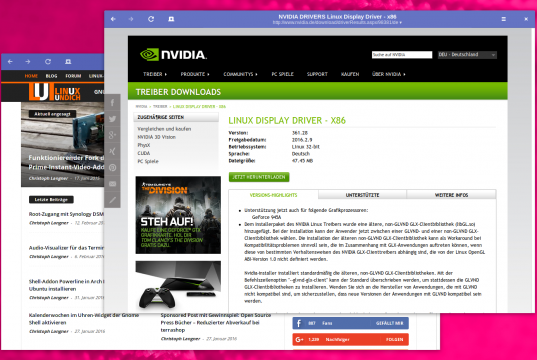
Task: Share via Google Plus icon in side bar
Action: (x=112, y=135)
